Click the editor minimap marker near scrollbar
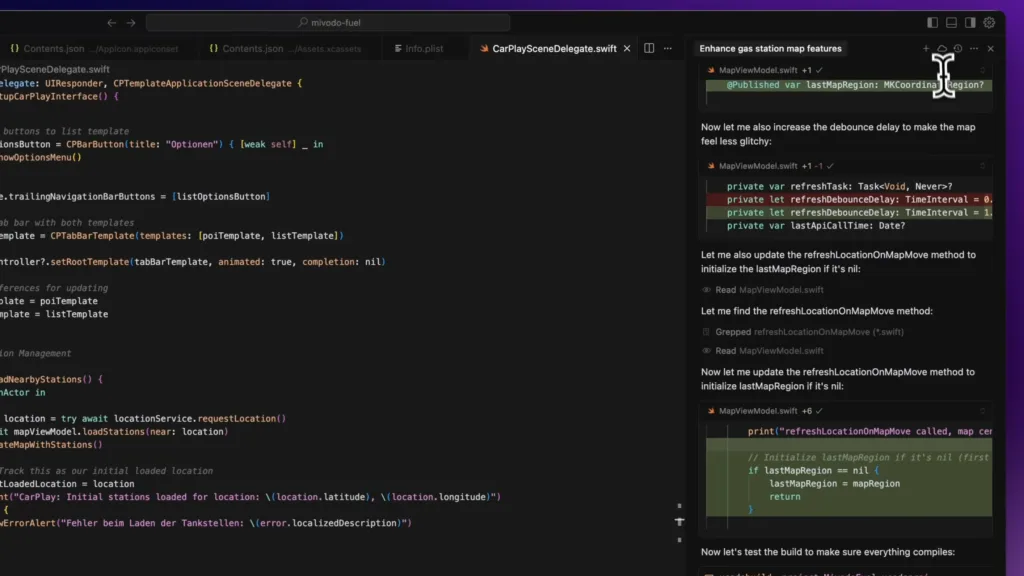The width and height of the screenshot is (1024, 576). pyautogui.click(x=679, y=522)
